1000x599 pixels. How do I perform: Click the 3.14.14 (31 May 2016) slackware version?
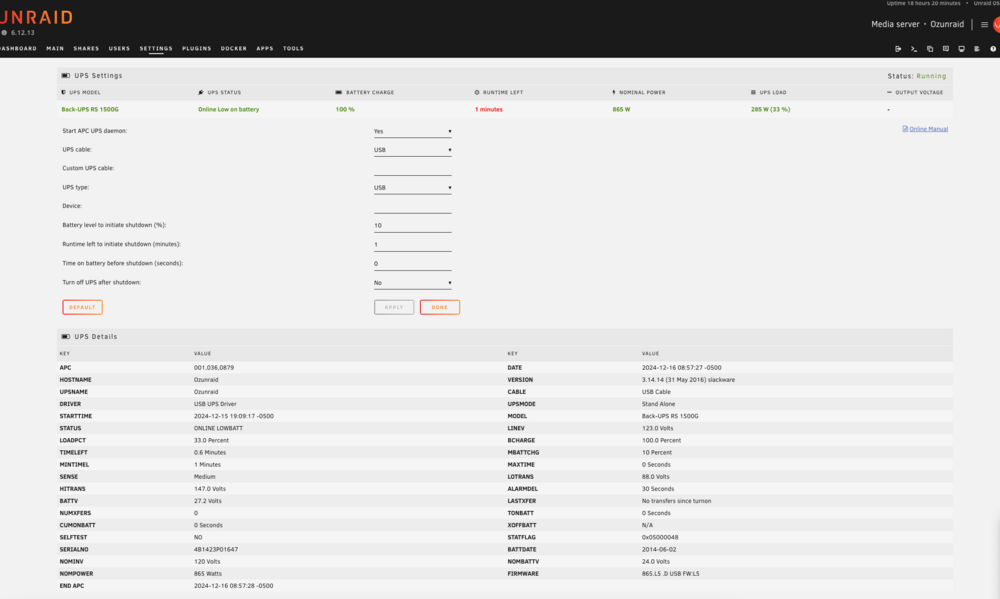point(688,380)
